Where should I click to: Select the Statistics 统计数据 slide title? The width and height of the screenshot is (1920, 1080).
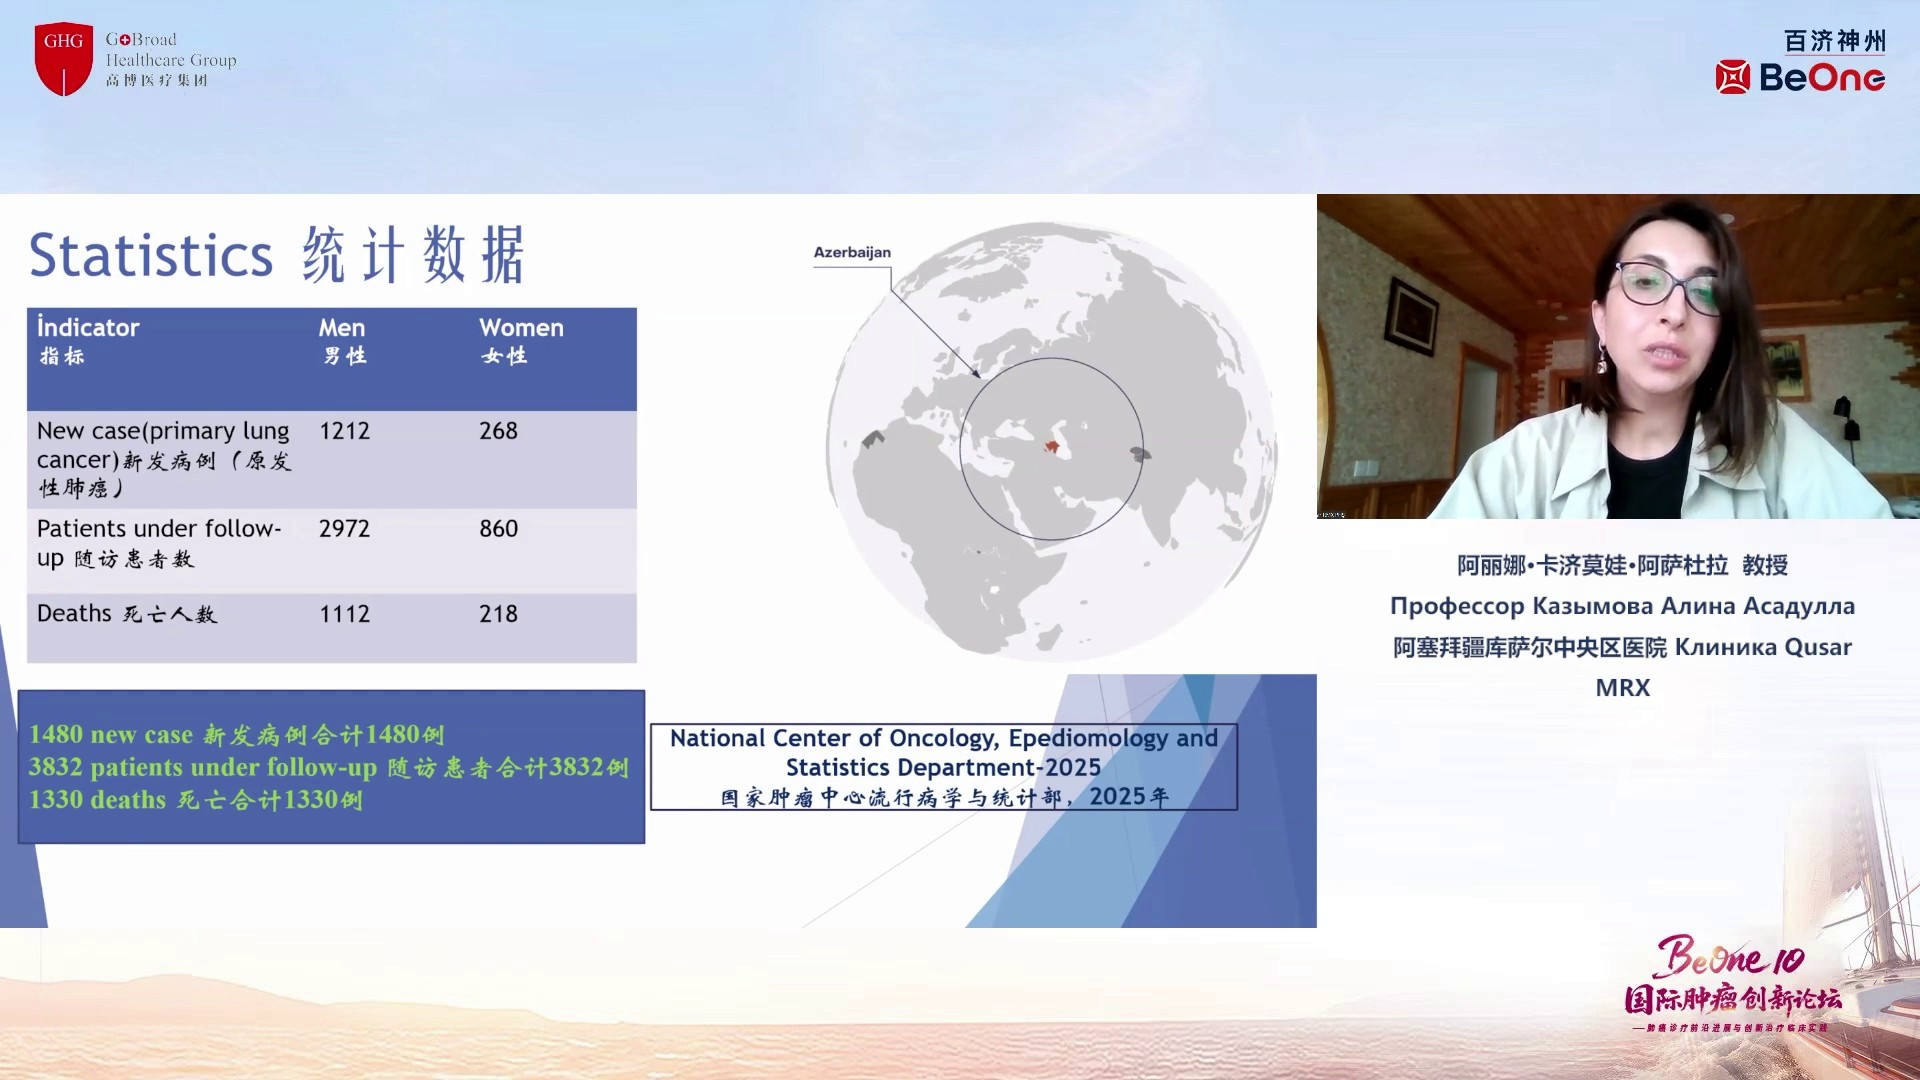tap(277, 254)
